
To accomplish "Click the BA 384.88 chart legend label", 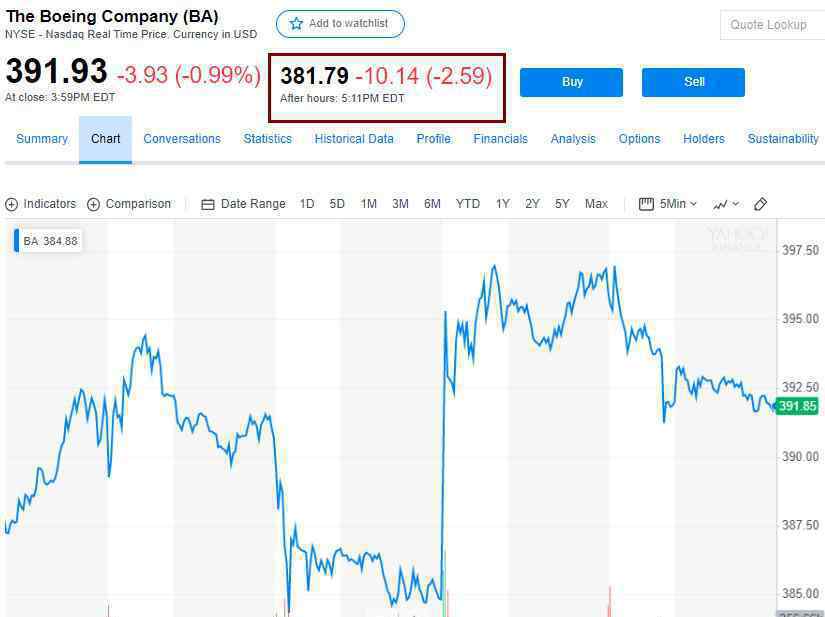I will tap(50, 241).
